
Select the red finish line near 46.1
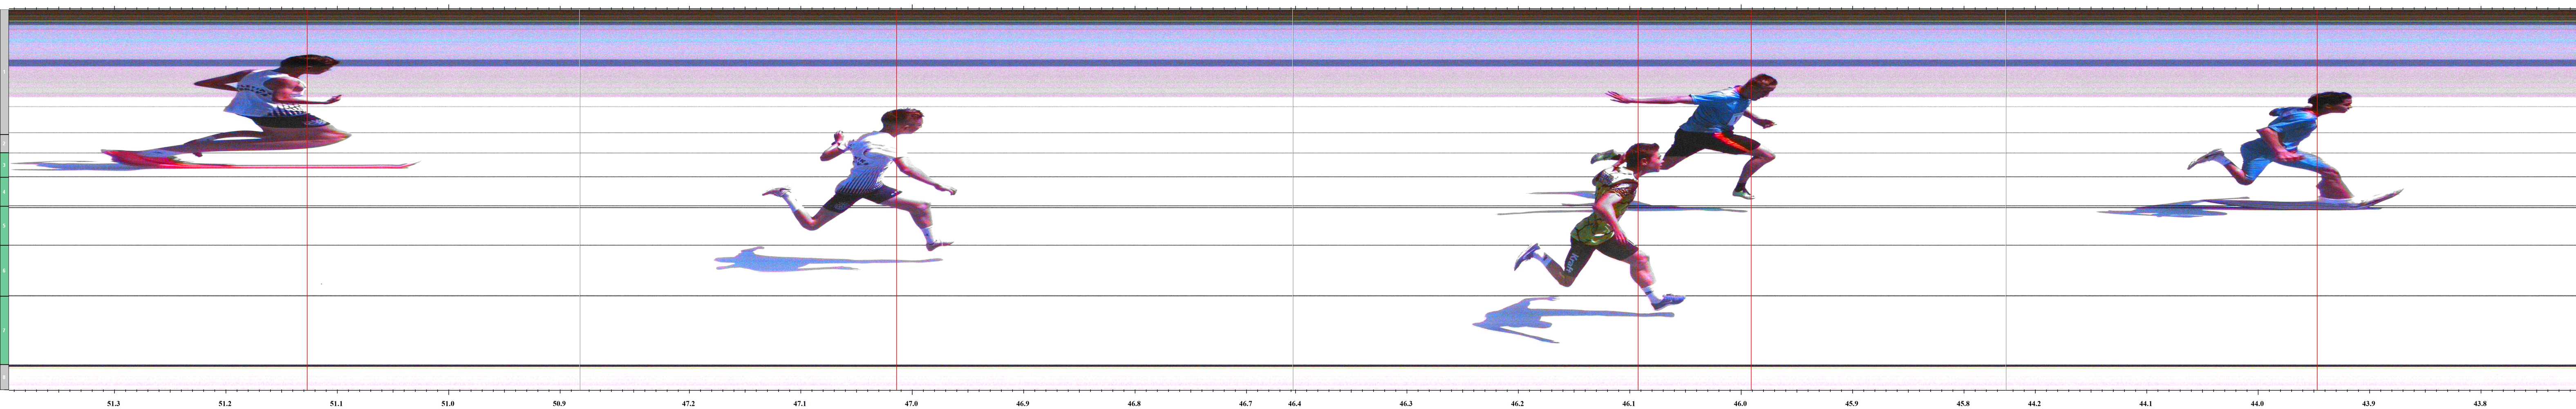tap(1638, 200)
